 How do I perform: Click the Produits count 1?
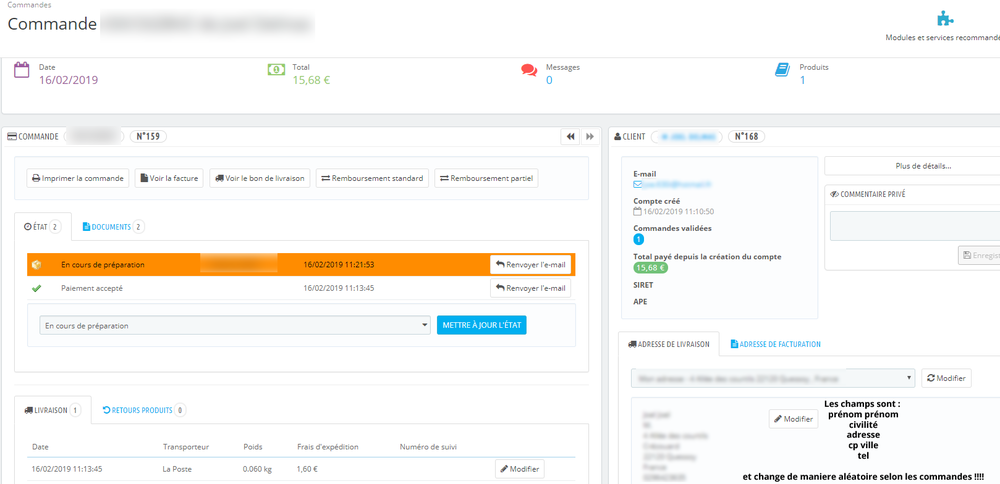pyautogui.click(x=802, y=80)
